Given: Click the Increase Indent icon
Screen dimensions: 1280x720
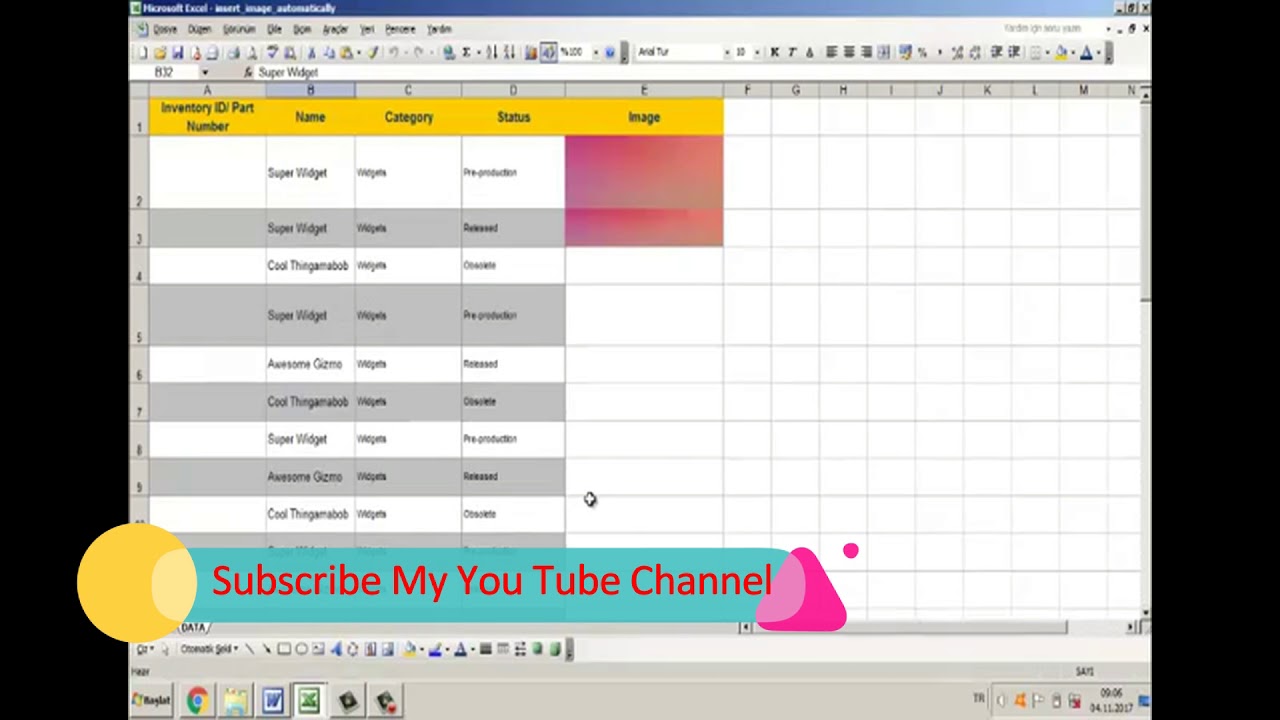Looking at the screenshot, I should pos(1014,52).
